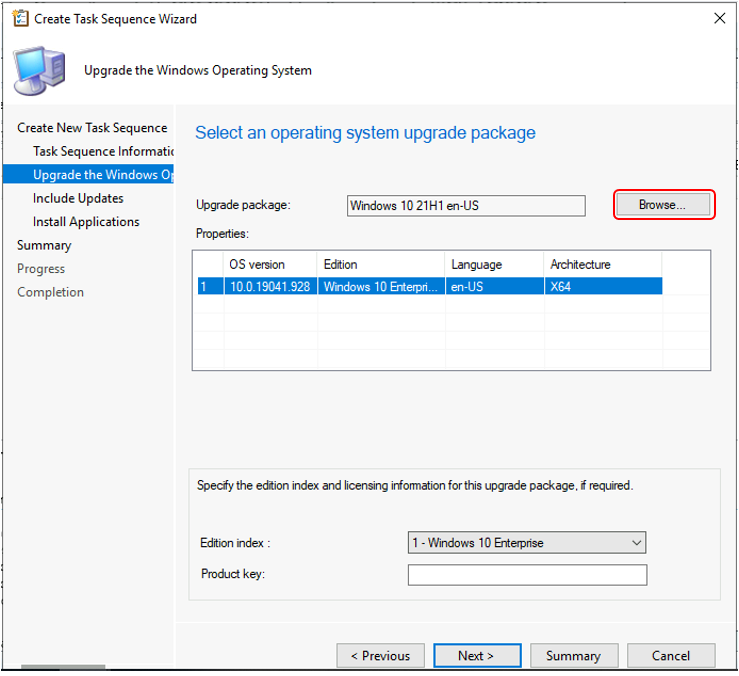Viewport: 739px width, 676px height.
Task: Cancel the Create Task Sequence Wizard
Action: 671,655
